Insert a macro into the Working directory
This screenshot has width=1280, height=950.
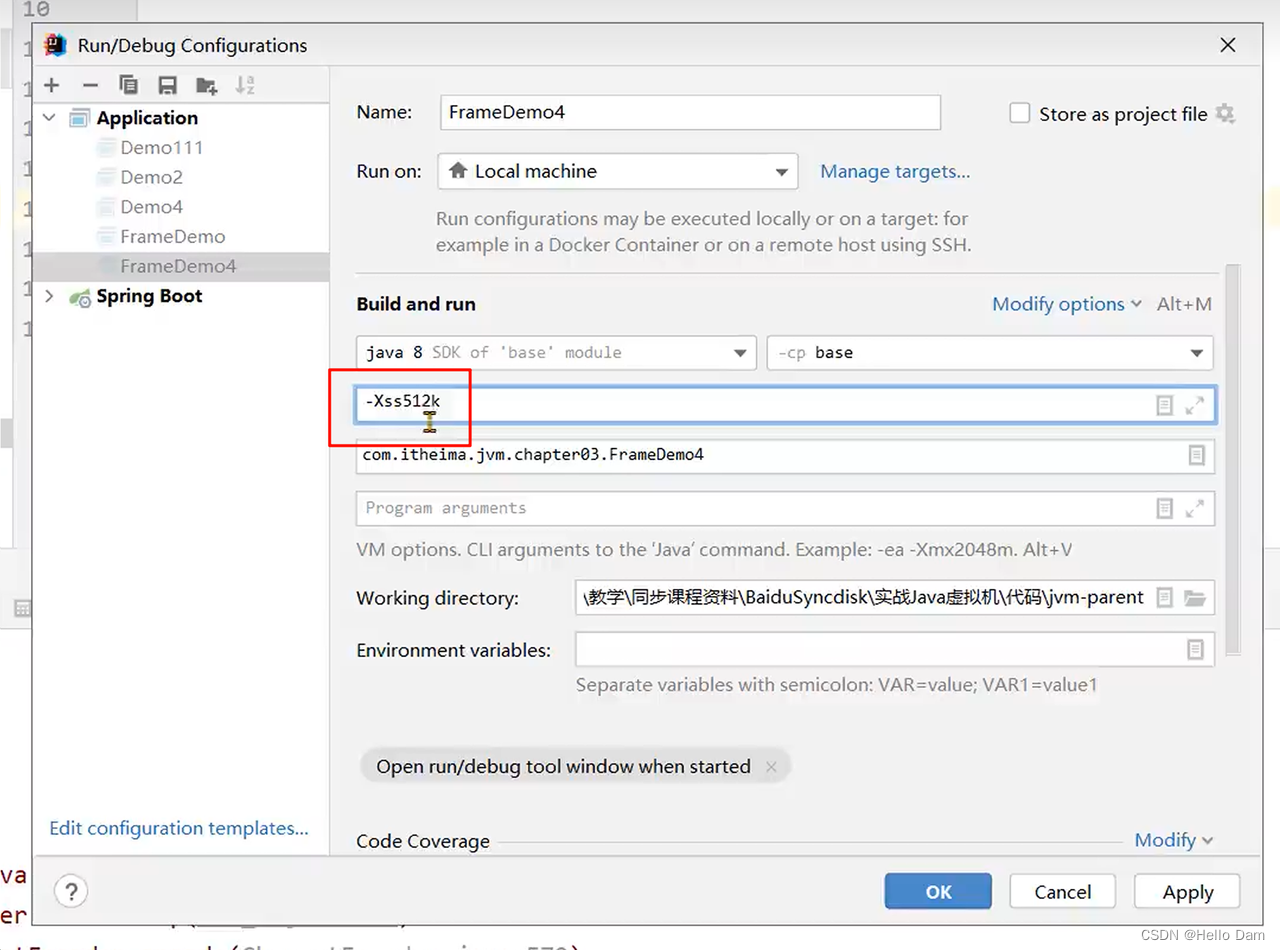pyautogui.click(x=1164, y=597)
